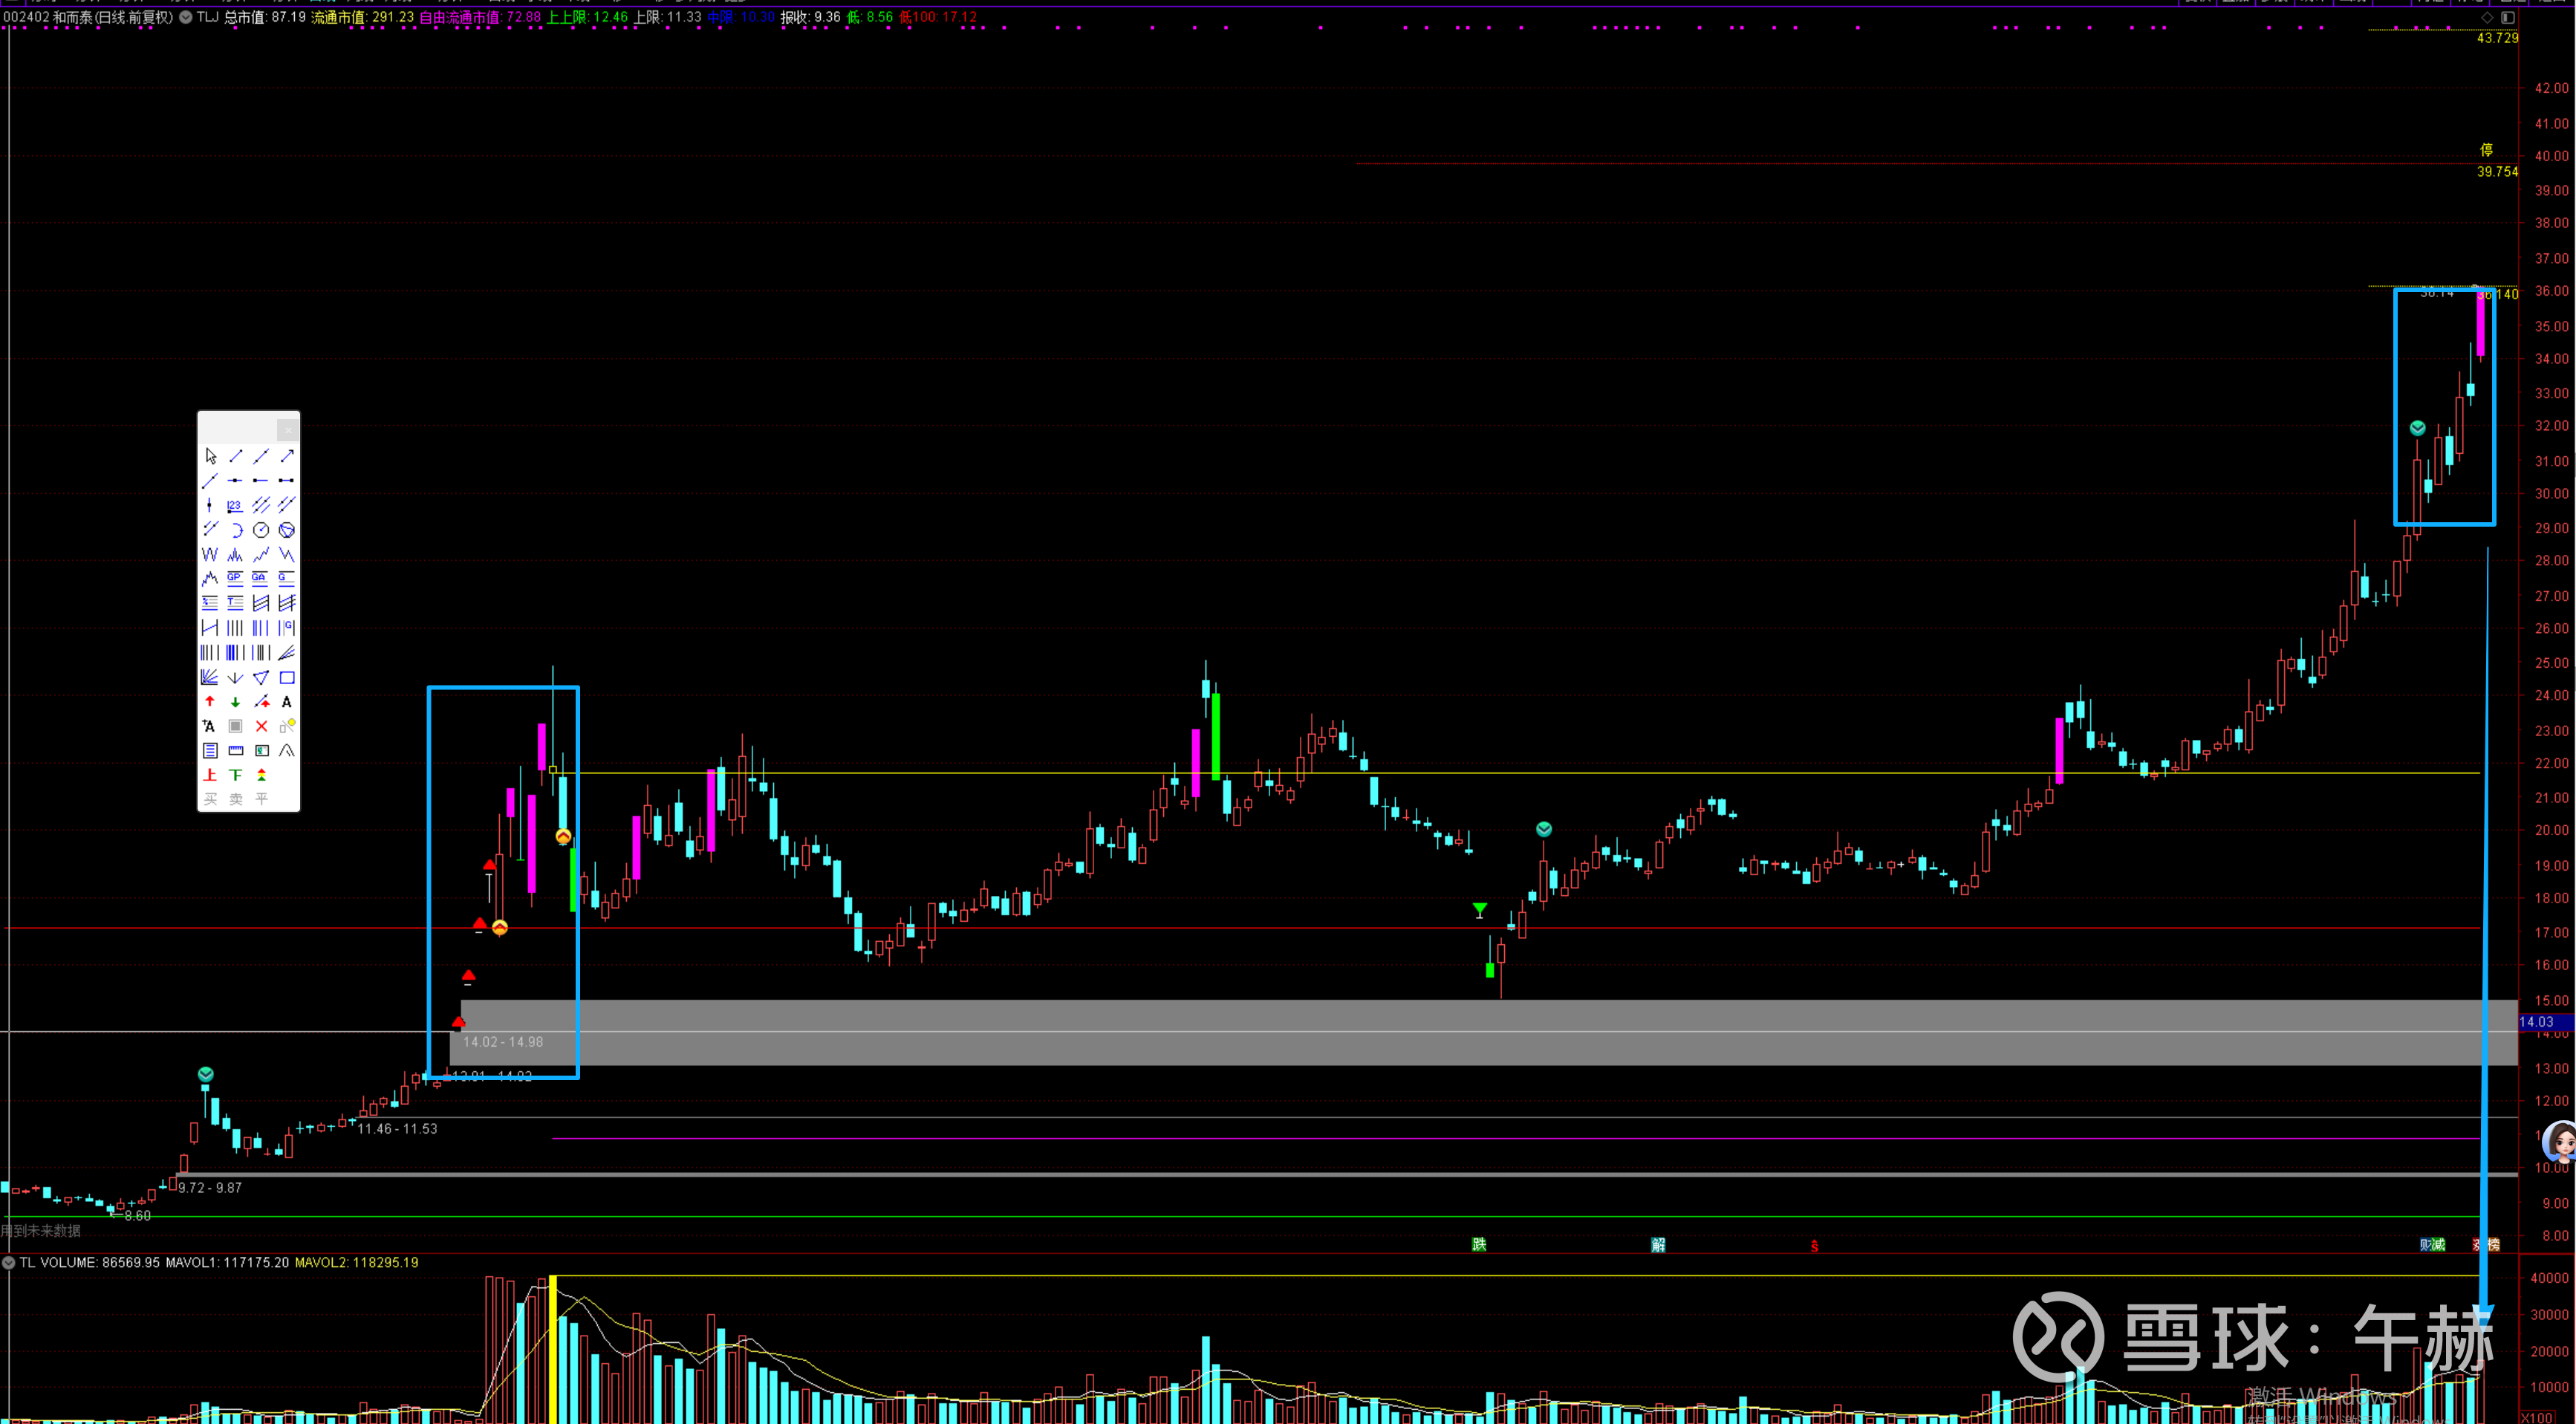Choose the W wave pattern tool
Image resolution: width=2576 pixels, height=1424 pixels.
(210, 554)
